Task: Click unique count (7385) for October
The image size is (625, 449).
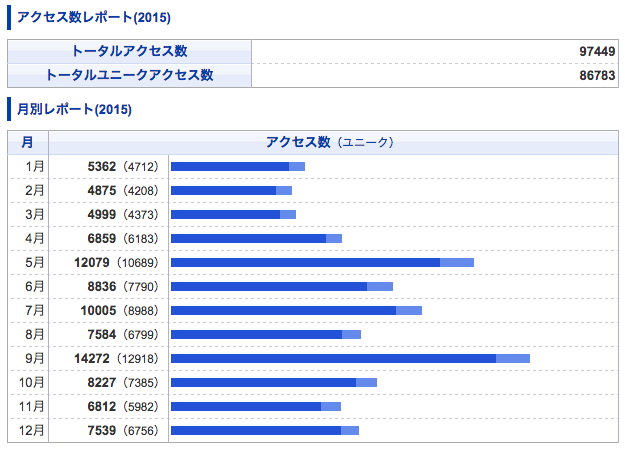Action: 141,382
